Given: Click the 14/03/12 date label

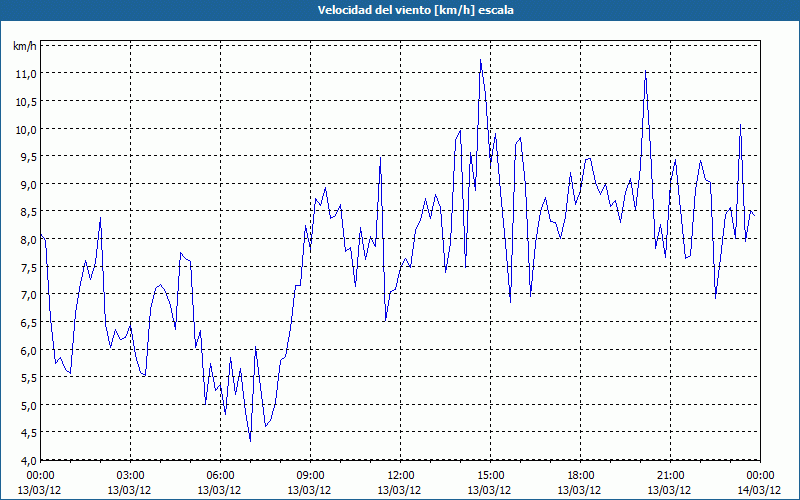Looking at the screenshot, I should click(759, 490).
